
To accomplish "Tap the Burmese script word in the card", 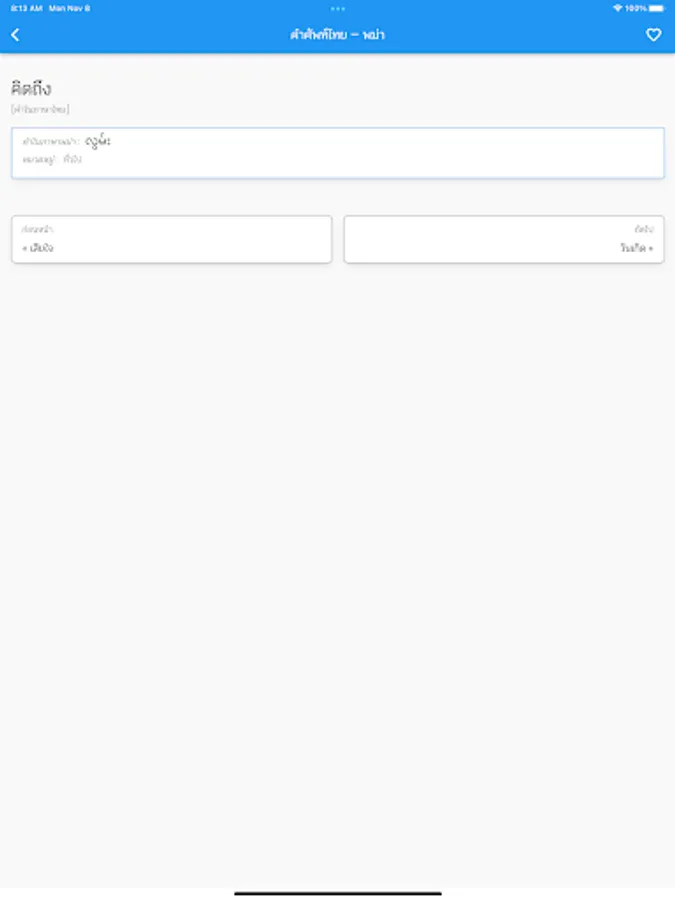I will click(x=98, y=142).
